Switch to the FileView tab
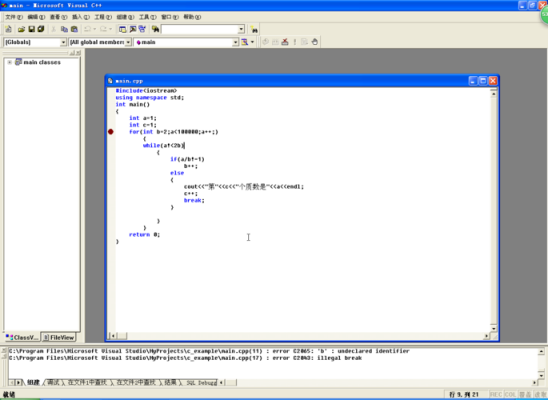548x400 pixels. pyautogui.click(x=59, y=337)
